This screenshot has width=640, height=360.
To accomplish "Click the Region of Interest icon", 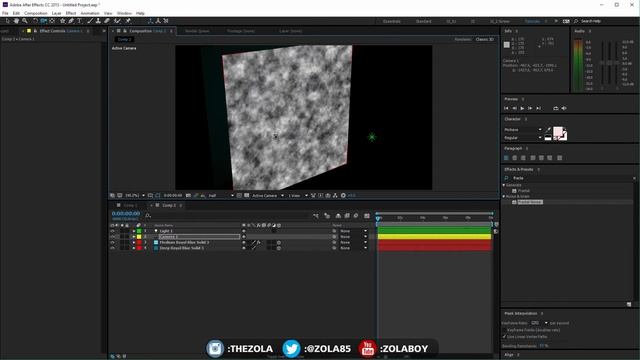I will (x=239, y=196).
